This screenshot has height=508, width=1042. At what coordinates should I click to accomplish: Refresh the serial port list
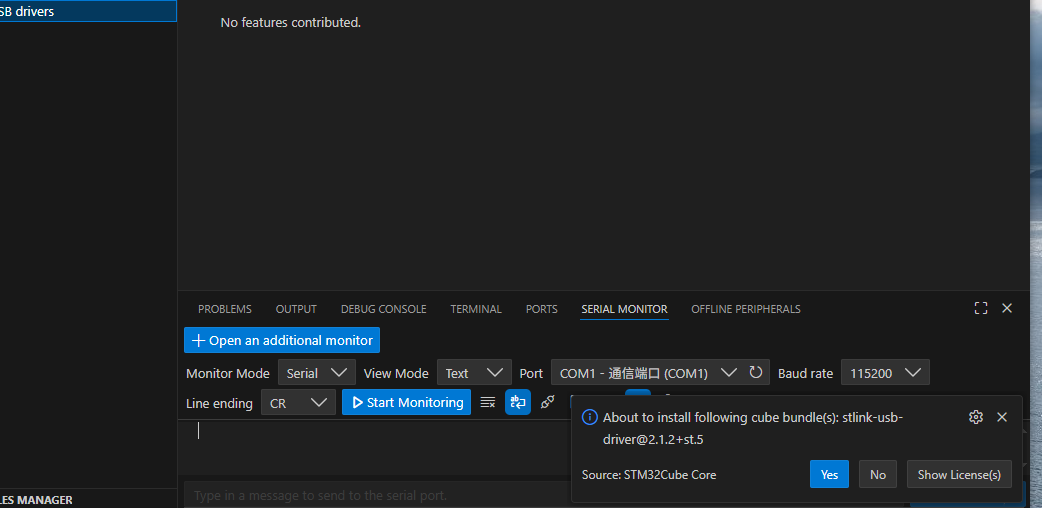click(x=756, y=373)
